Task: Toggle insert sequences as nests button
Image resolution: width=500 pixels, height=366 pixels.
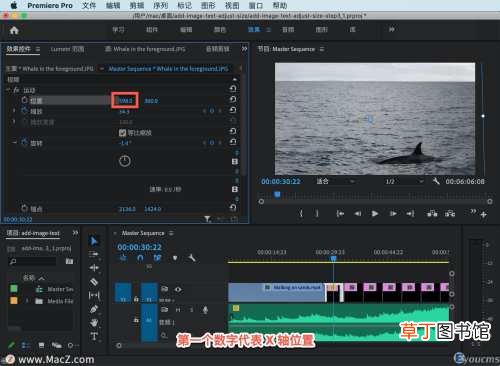Action: coord(123,258)
